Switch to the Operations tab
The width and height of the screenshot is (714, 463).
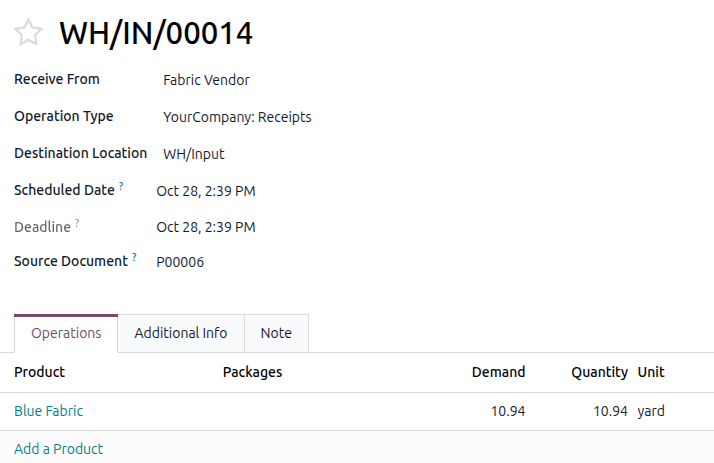[66, 333]
